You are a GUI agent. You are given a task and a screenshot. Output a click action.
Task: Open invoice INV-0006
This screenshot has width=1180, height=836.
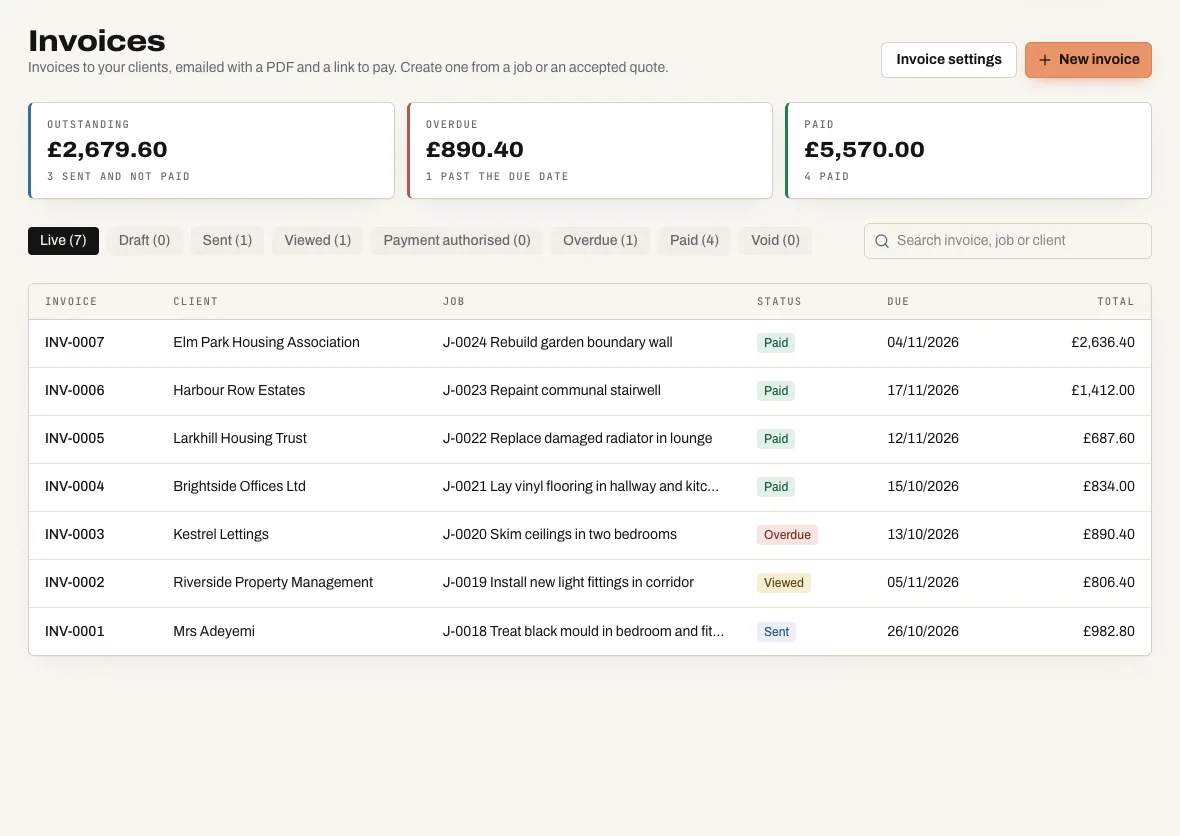tap(75, 391)
